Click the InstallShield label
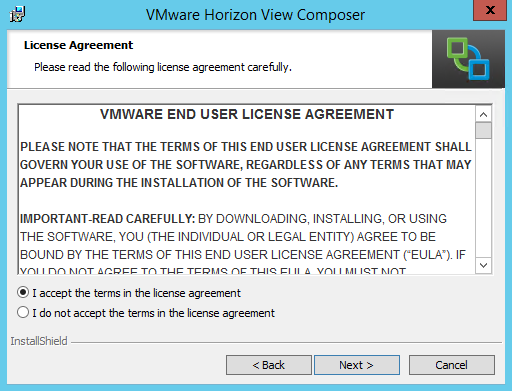The width and height of the screenshot is (512, 391). [x=39, y=341]
